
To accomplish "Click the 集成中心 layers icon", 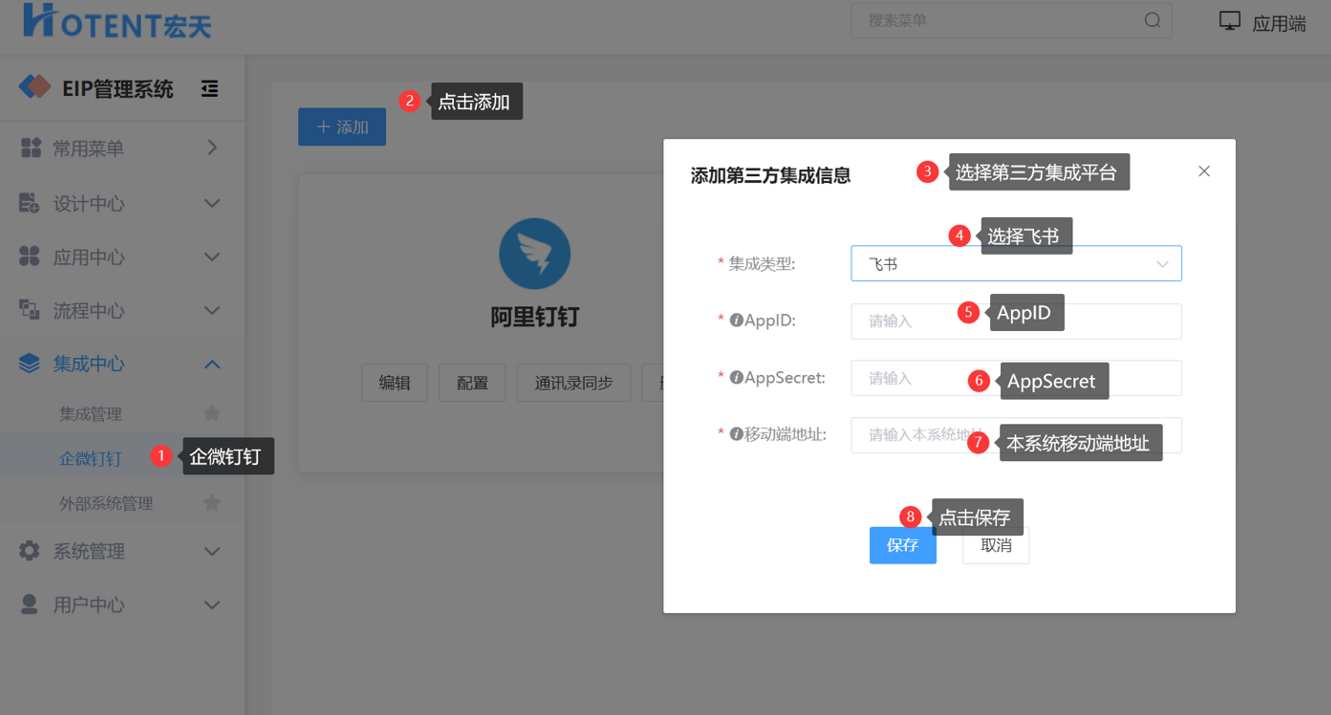I will pyautogui.click(x=30, y=363).
